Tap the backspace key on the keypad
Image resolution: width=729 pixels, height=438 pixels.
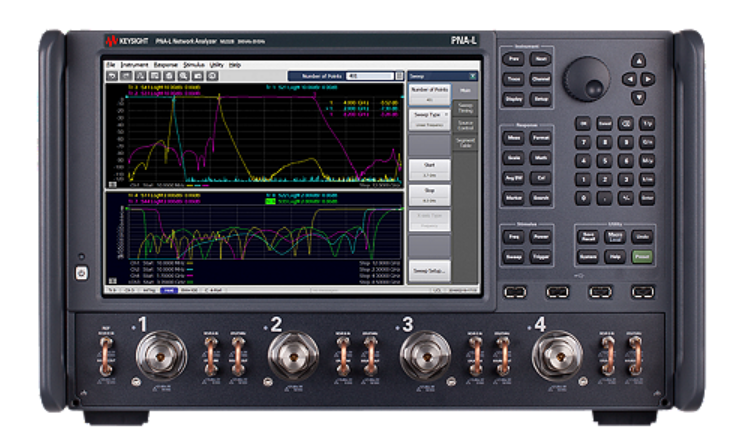626,123
